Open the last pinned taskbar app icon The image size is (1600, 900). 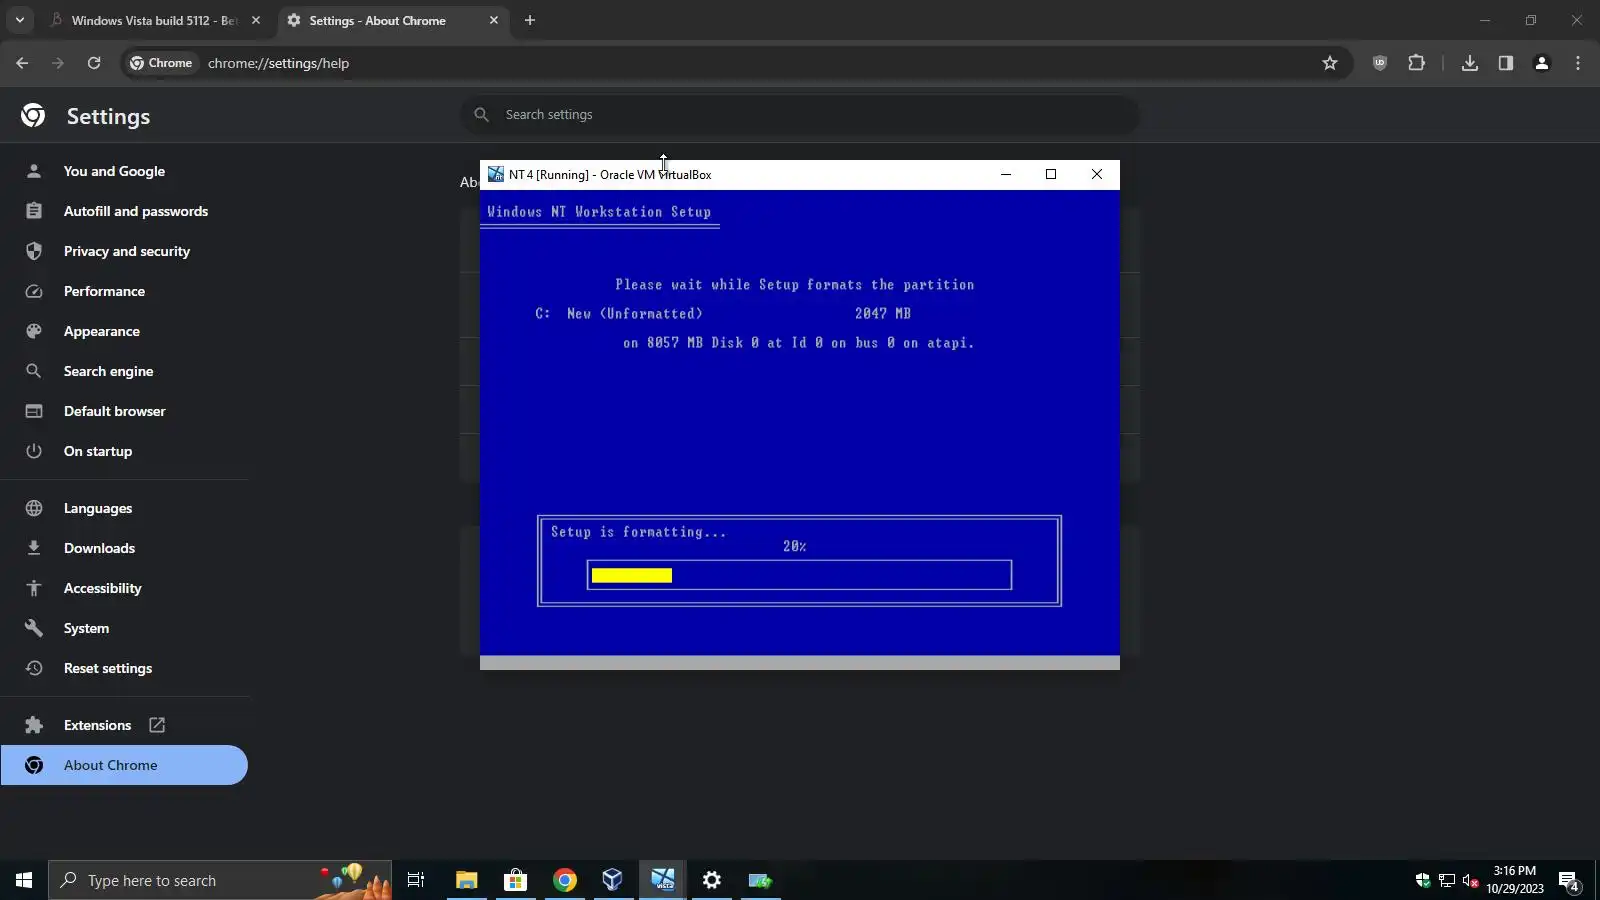point(760,880)
